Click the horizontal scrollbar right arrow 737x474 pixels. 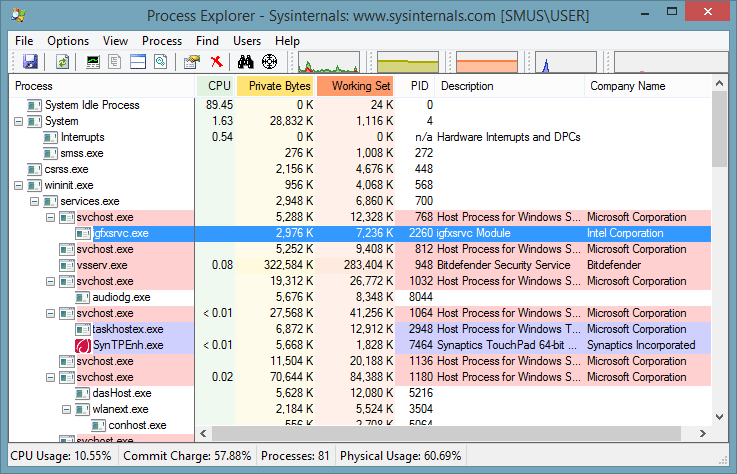pos(702,433)
